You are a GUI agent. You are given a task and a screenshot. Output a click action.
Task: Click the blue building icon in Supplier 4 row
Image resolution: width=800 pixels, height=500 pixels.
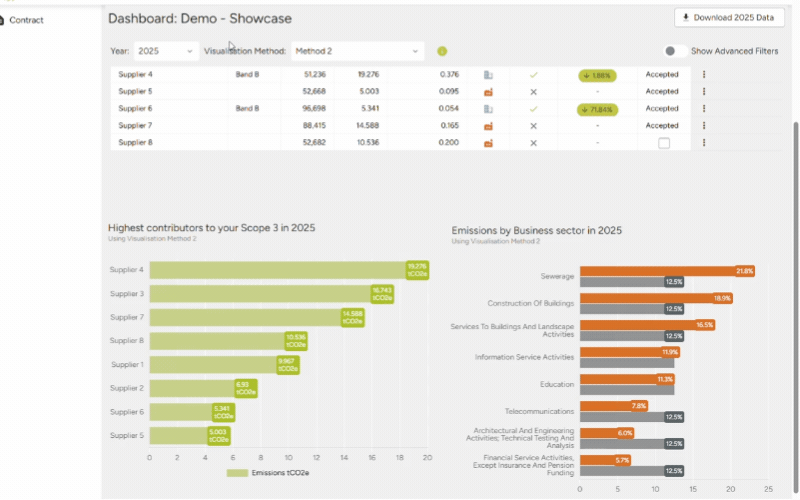(488, 75)
